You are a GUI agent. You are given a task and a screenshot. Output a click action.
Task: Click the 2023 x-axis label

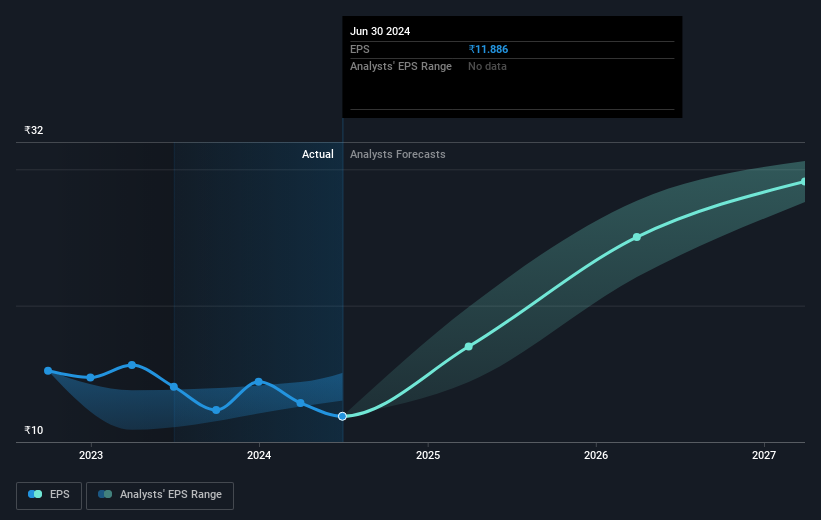point(91,456)
